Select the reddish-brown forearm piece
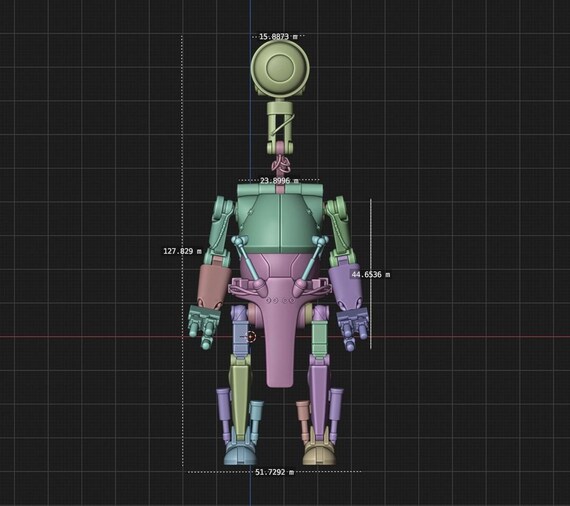Viewport: 570px width, 506px height. 214,285
